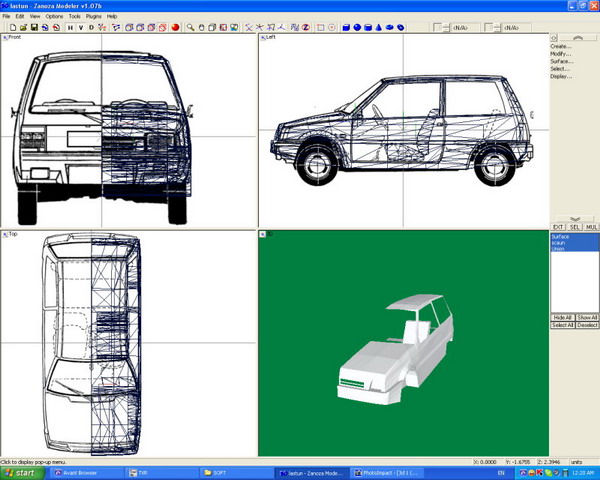The image size is (600, 480).
Task: Create a blue cylinder primitive
Action: pos(368,28)
